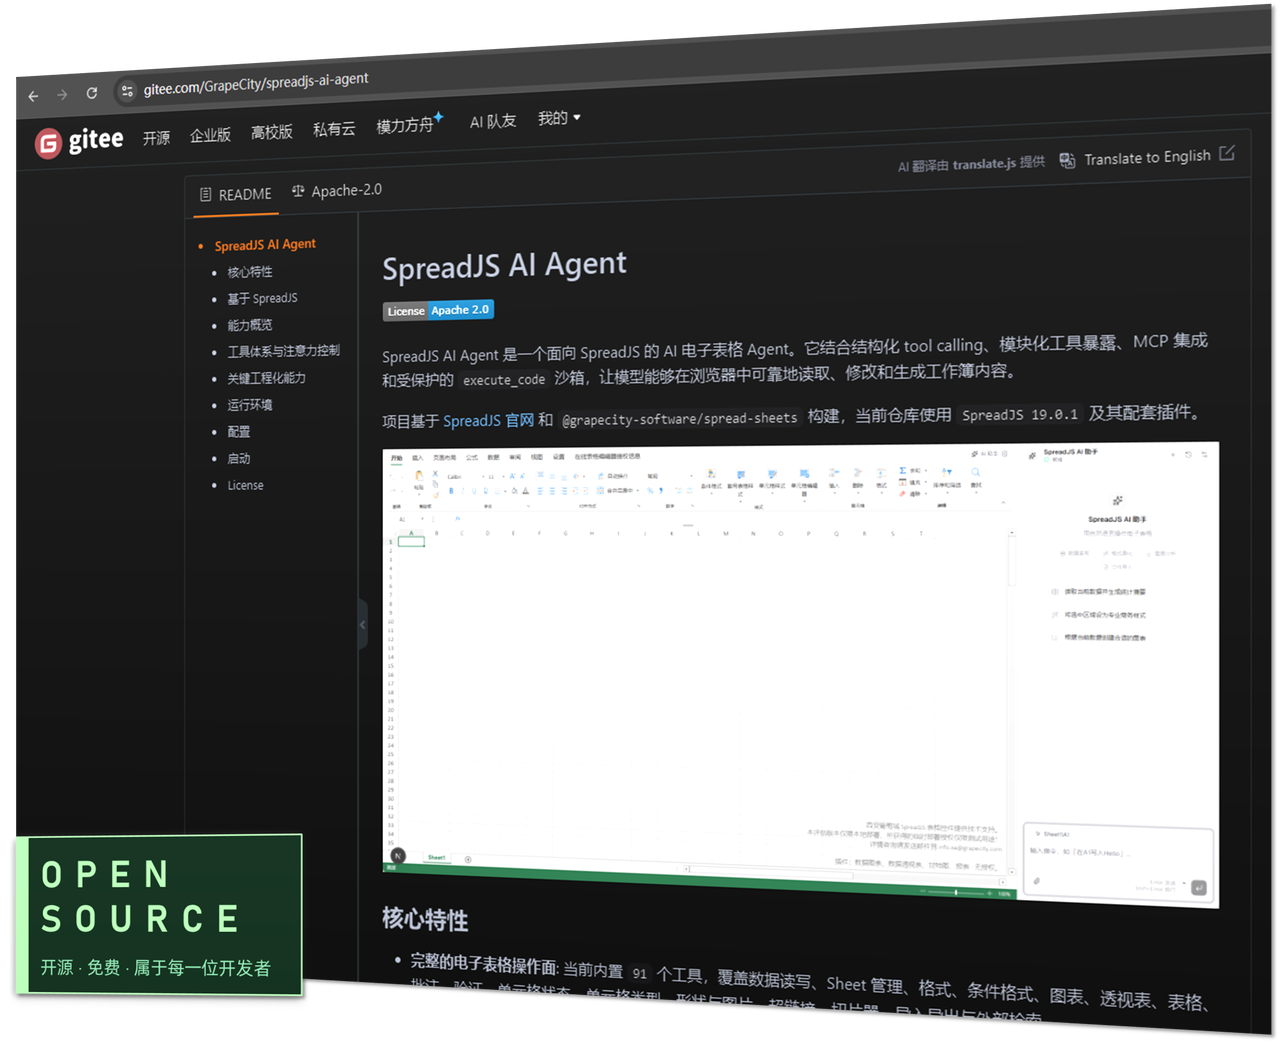Screen dimensions: 1280x1044
Task: Reload the page with the refresh icon
Action: (x=92, y=93)
